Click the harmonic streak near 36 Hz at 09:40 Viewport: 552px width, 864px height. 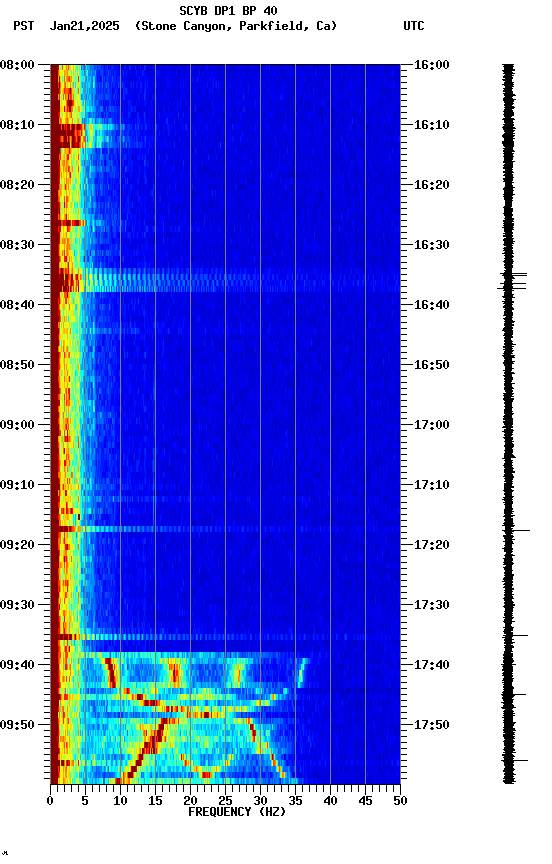pos(302,673)
